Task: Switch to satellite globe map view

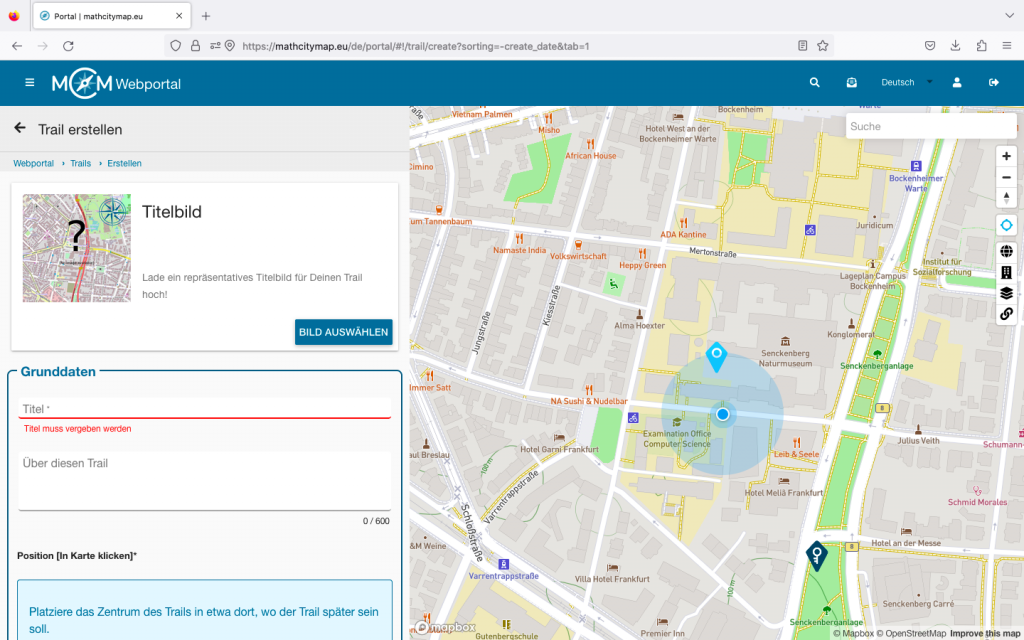Action: (x=1006, y=251)
